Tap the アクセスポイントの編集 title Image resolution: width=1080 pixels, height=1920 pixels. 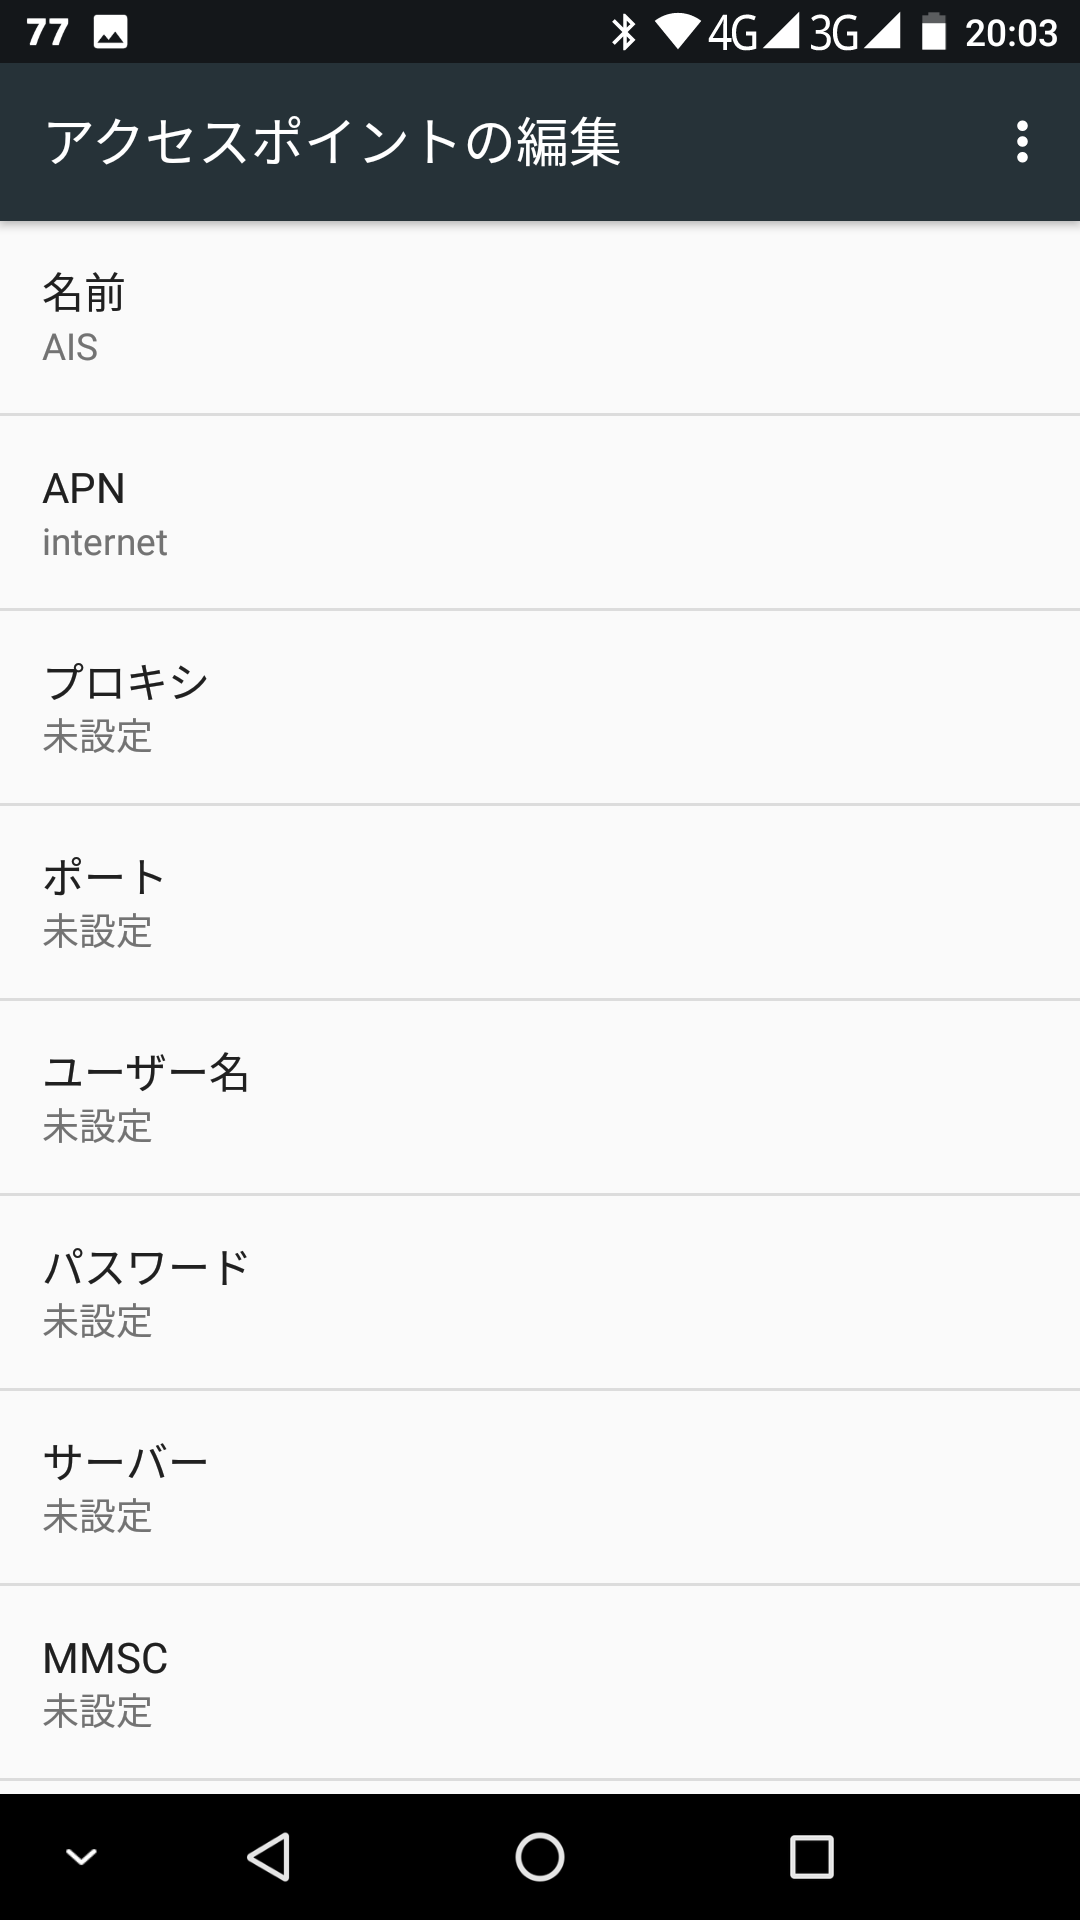pos(333,142)
